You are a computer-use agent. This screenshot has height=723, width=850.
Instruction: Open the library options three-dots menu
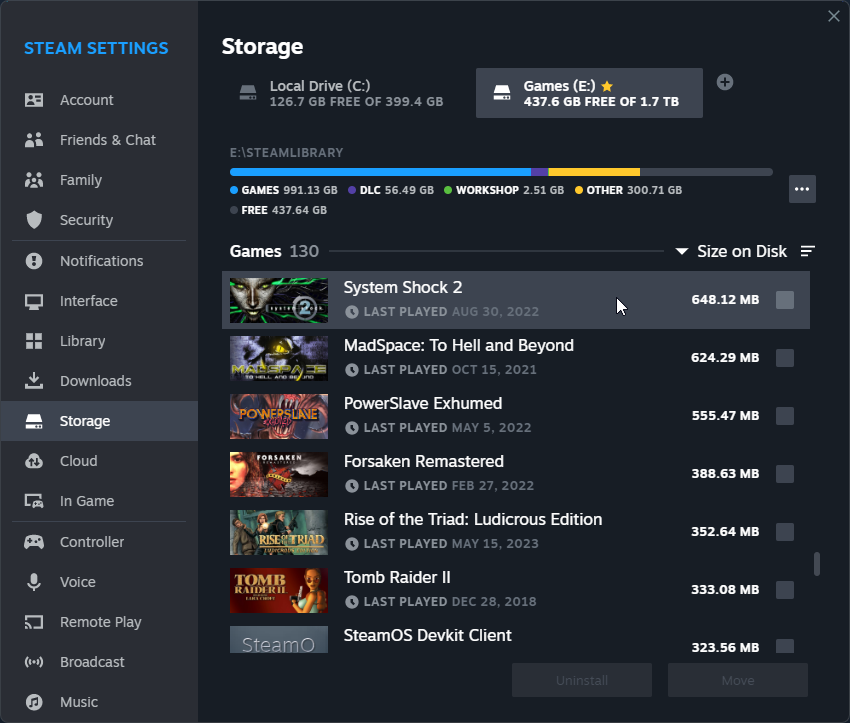[802, 189]
